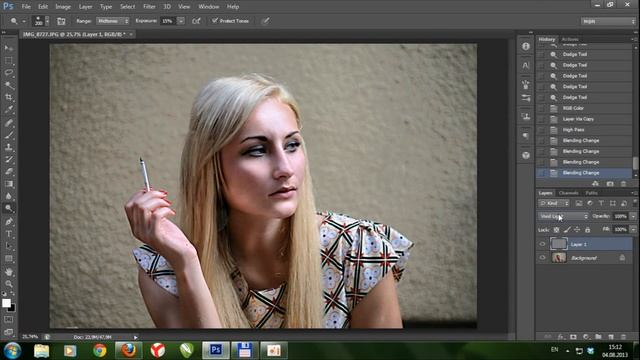Switch to the Actions tab
Viewport: 640px width, 360px height.
coord(570,40)
